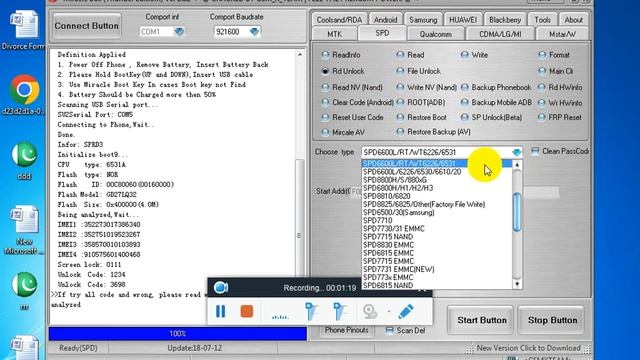Viewport: 640px width, 360px height.
Task: Switch to the Qualcomm tab
Action: pos(436,34)
